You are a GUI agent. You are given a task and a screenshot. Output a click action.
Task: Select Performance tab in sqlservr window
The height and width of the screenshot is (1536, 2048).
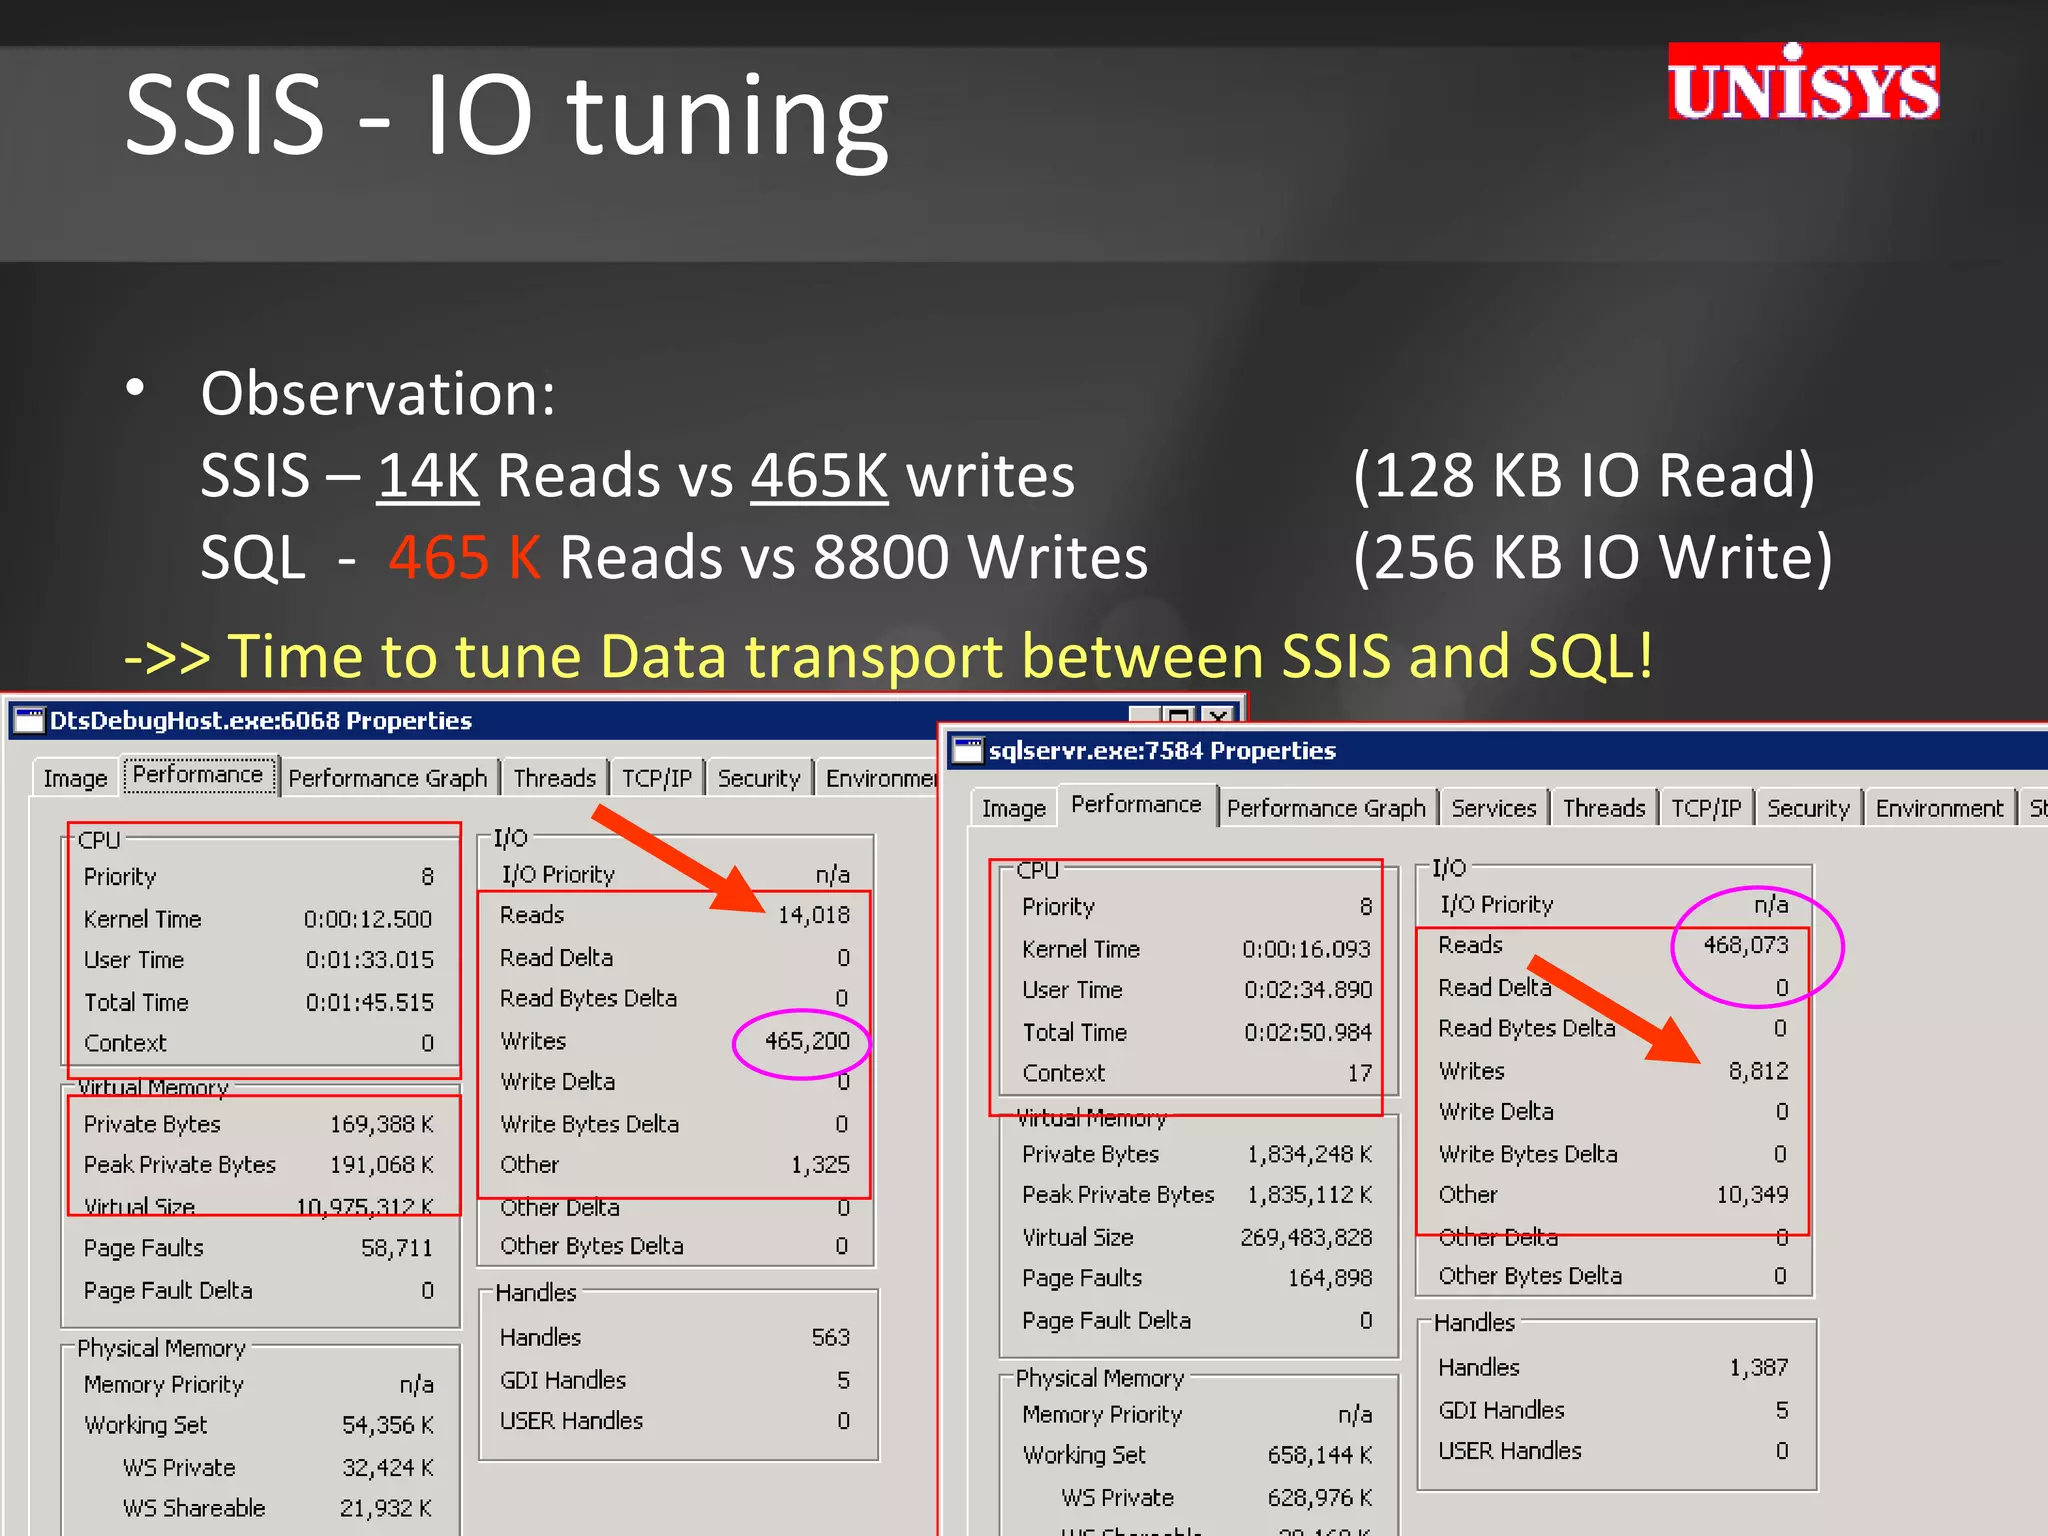[x=1136, y=805]
